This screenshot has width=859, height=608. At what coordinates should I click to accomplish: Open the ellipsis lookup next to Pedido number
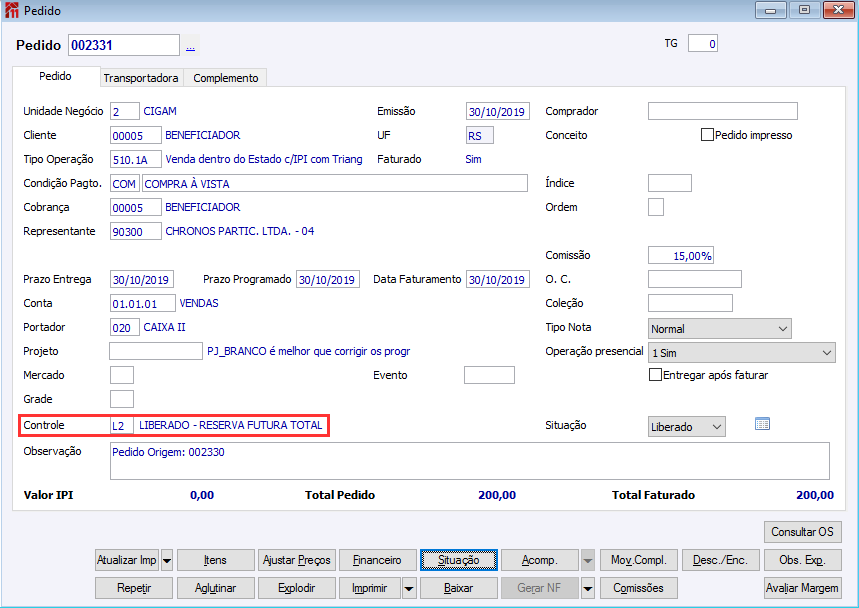[x=190, y=46]
